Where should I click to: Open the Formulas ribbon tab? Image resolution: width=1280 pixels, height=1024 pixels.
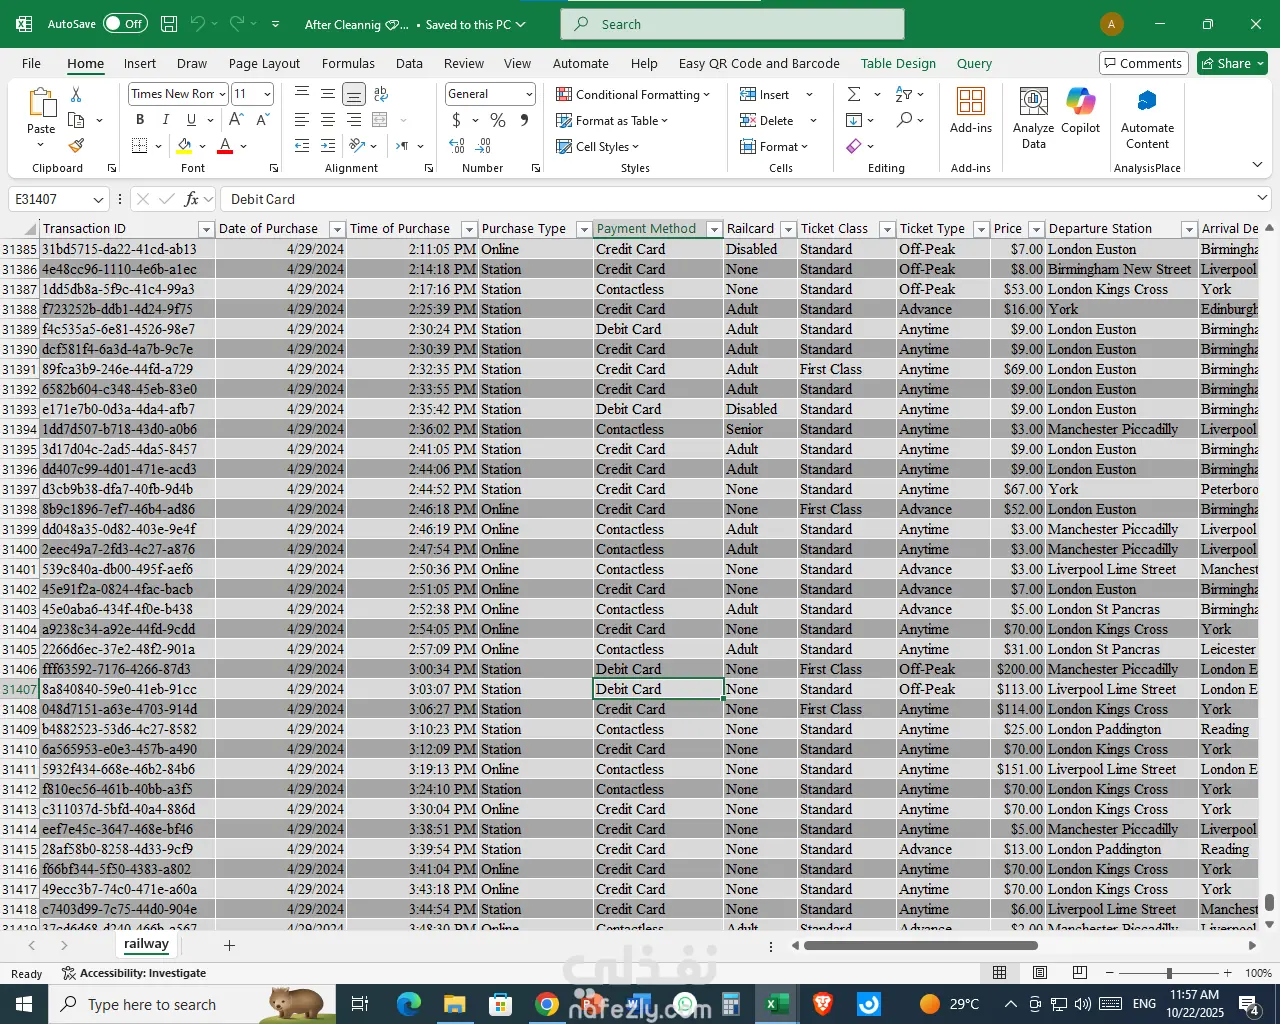(348, 63)
